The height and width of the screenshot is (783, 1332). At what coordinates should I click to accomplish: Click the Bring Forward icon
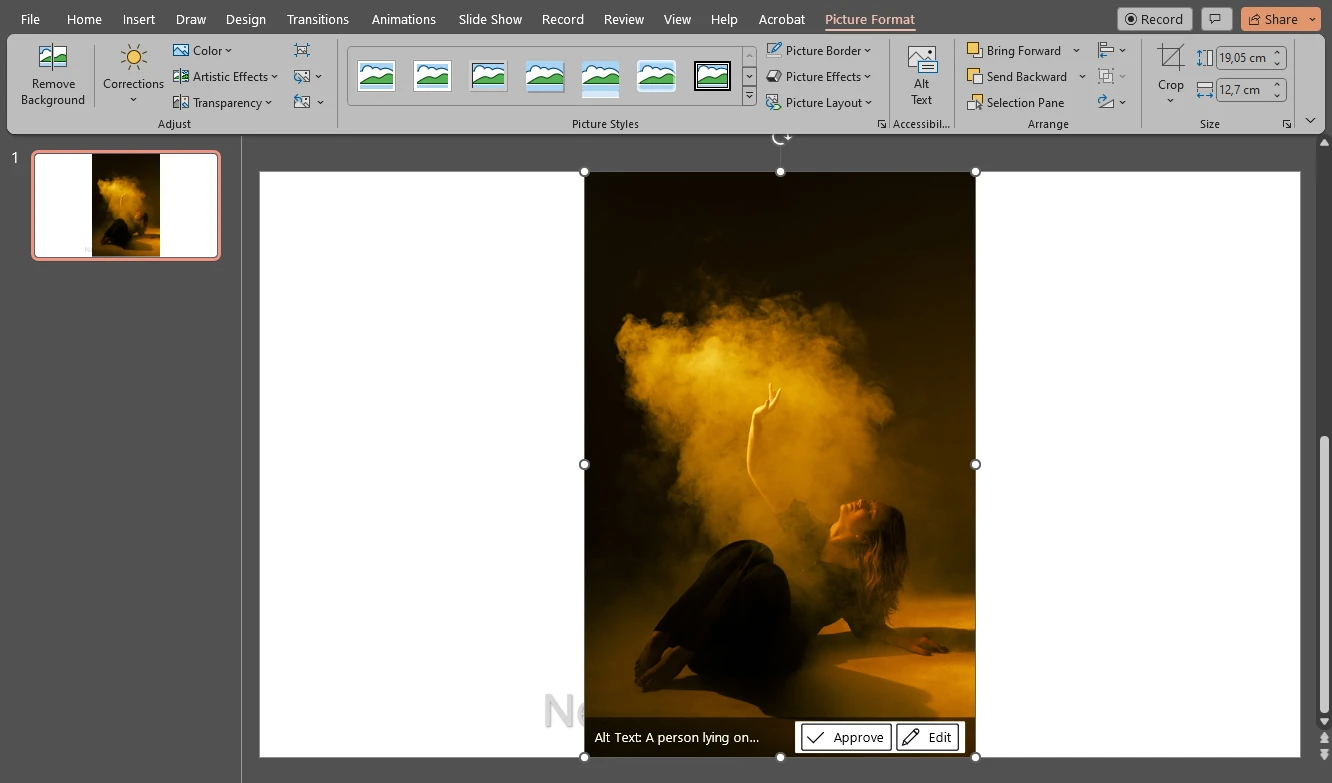[x=975, y=49]
